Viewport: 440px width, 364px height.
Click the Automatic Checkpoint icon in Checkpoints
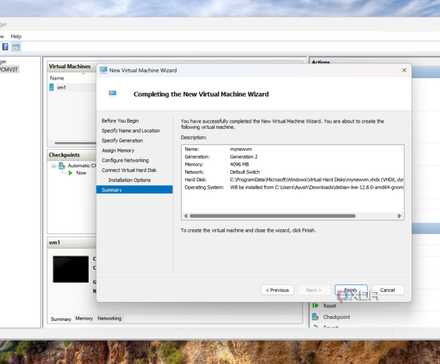(62, 165)
